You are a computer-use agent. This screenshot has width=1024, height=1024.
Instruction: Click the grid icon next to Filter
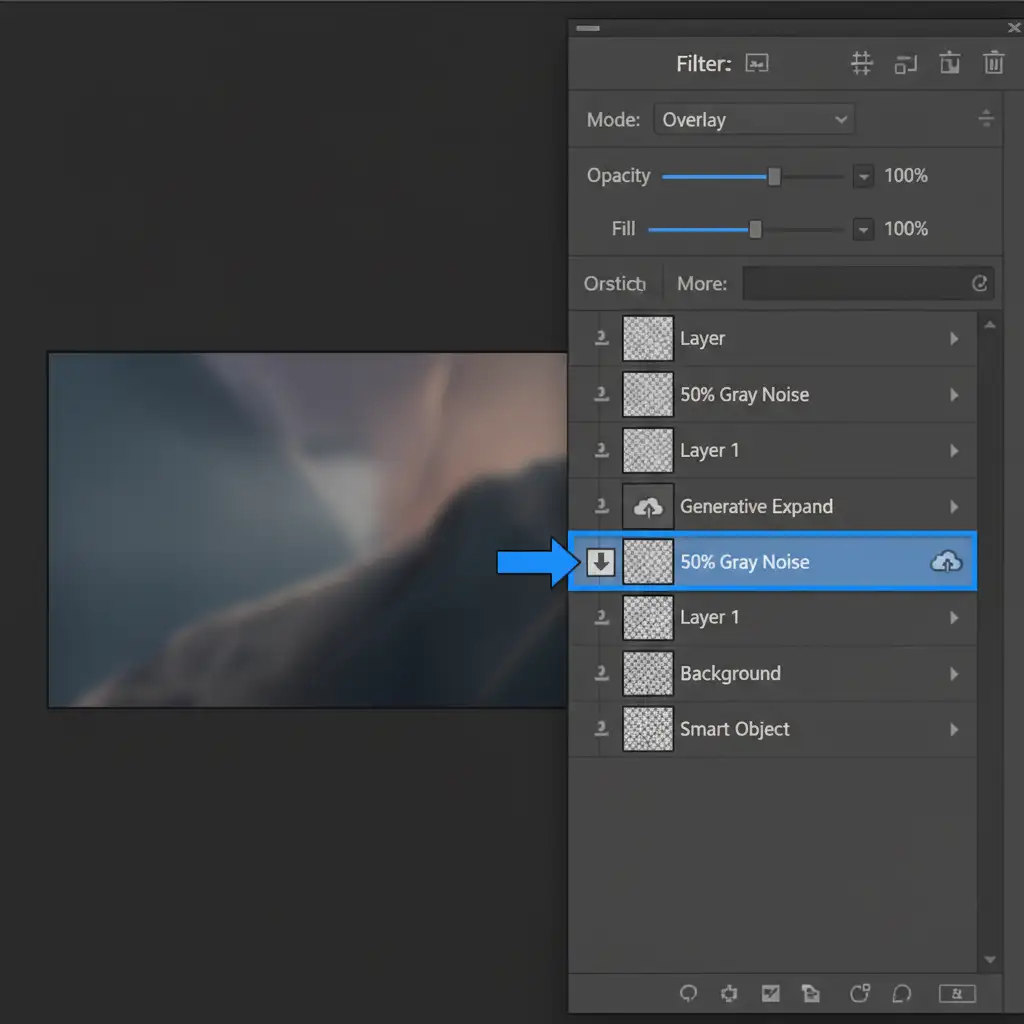pos(861,64)
